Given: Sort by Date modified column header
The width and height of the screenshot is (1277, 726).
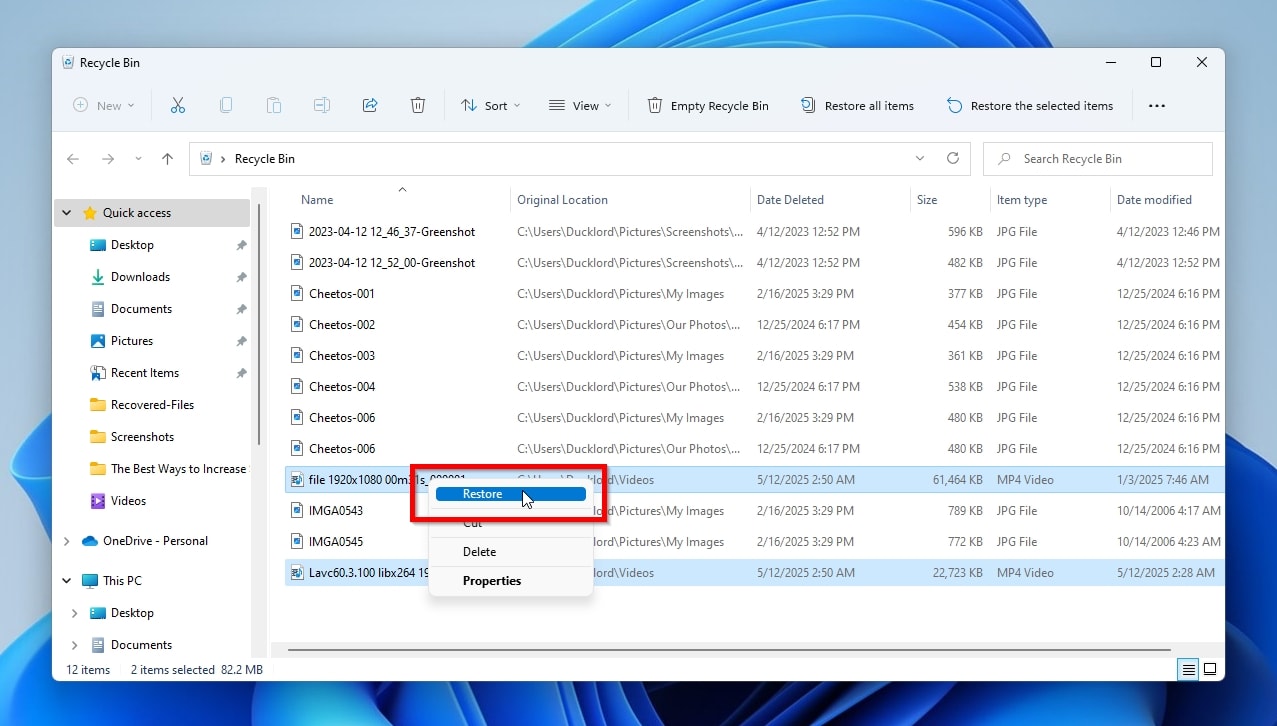Looking at the screenshot, I should pyautogui.click(x=1154, y=200).
